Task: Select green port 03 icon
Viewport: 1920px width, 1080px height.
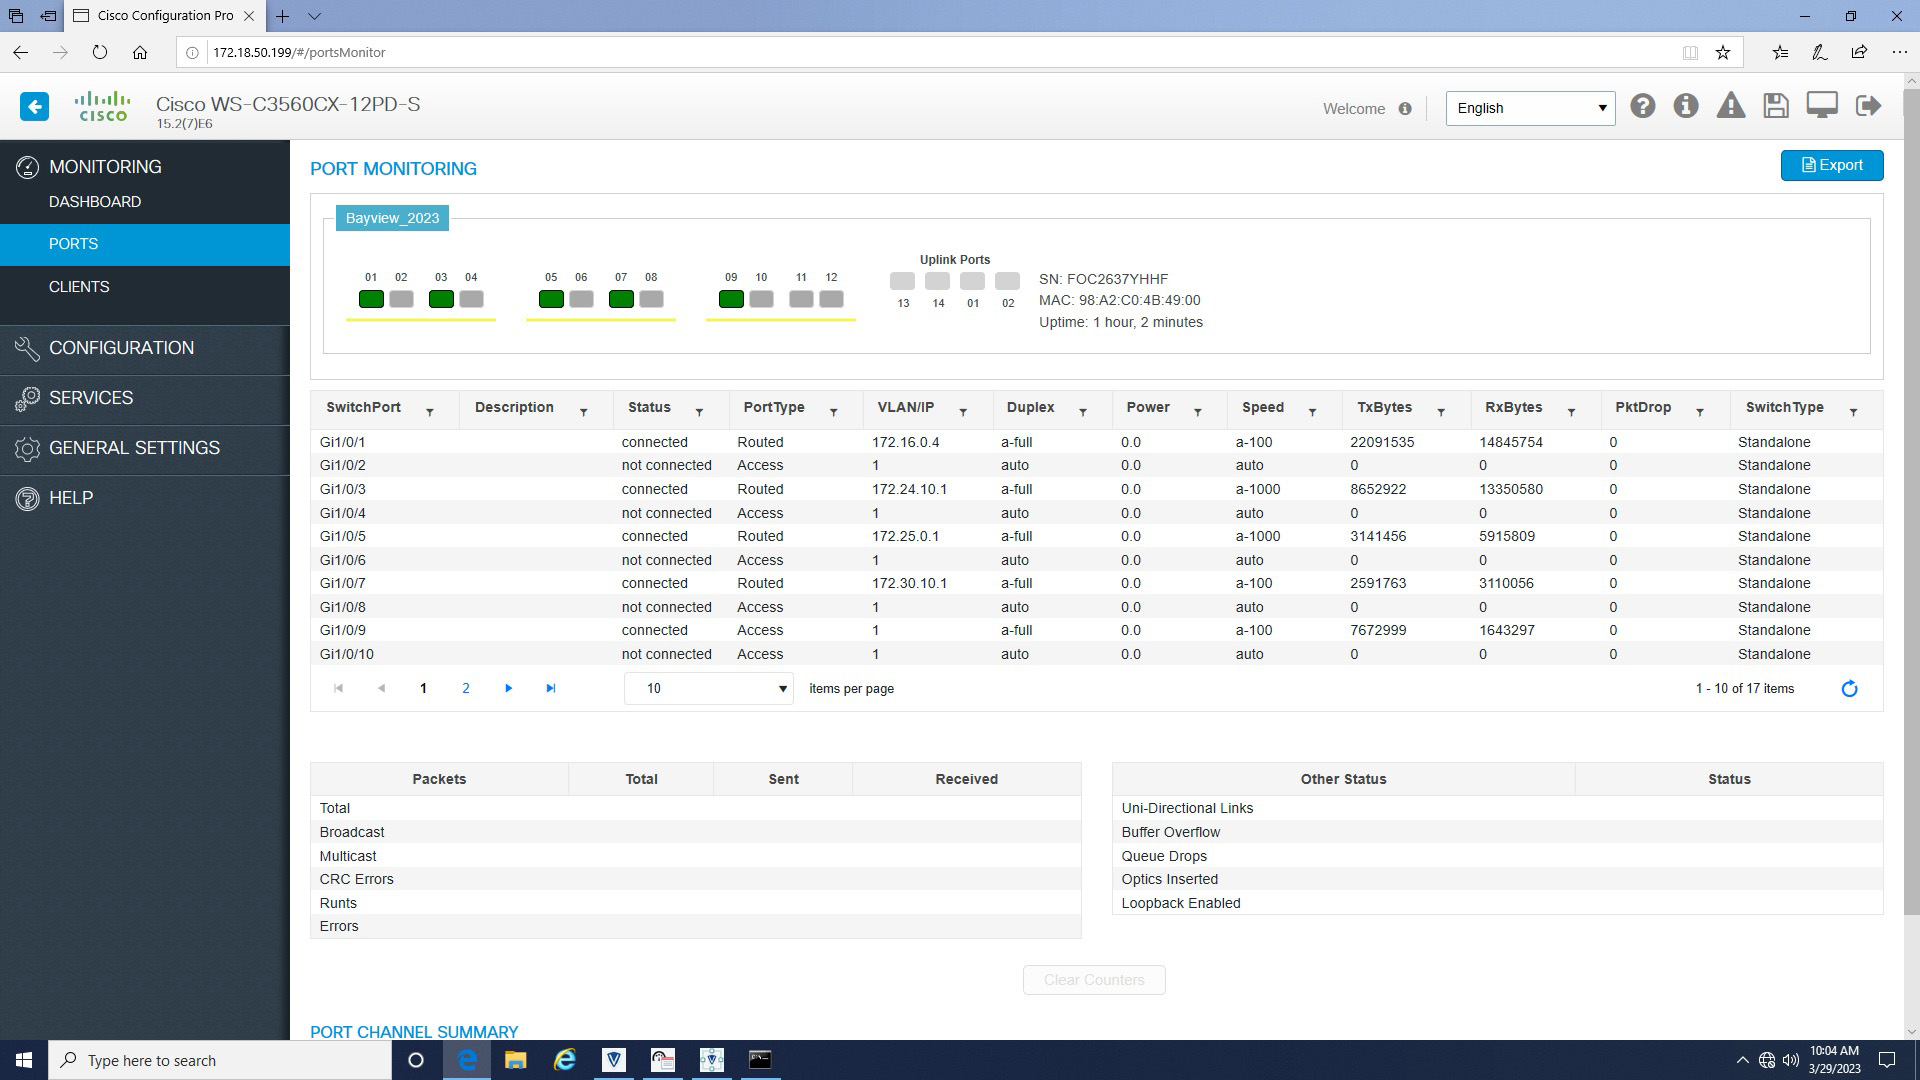Action: (441, 299)
